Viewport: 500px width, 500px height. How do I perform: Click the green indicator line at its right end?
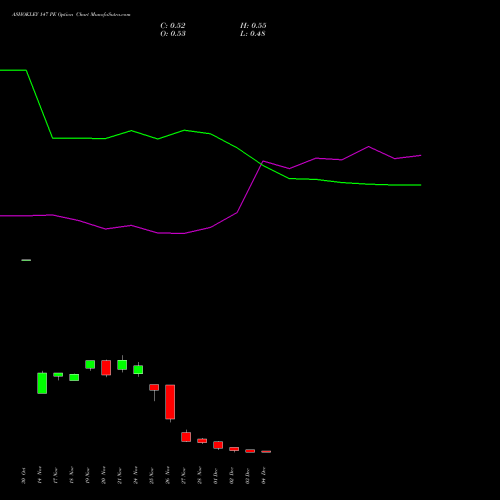tap(420, 185)
